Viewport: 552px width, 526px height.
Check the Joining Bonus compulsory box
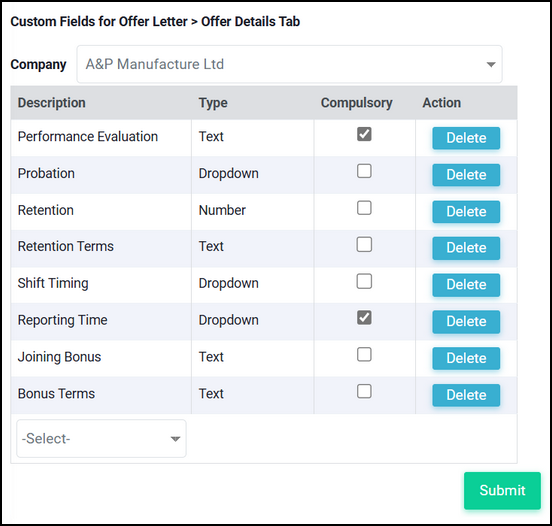coord(364,355)
